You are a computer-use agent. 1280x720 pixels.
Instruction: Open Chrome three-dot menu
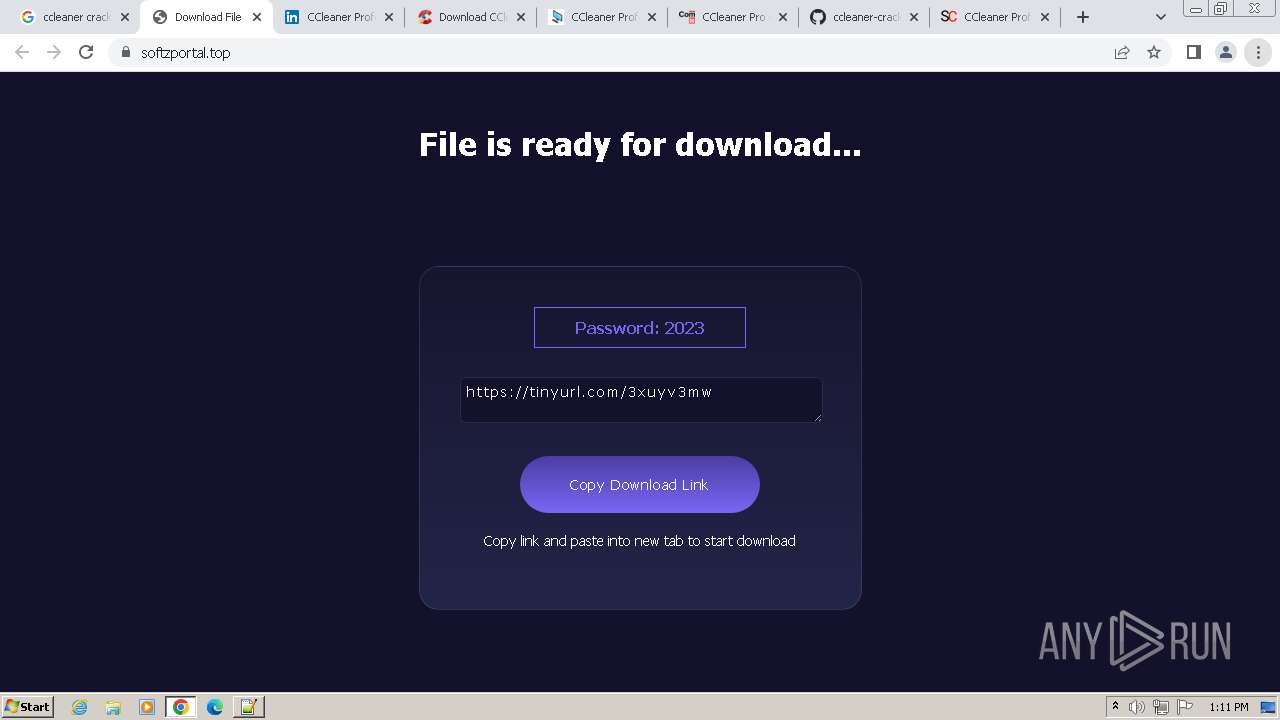click(1258, 53)
